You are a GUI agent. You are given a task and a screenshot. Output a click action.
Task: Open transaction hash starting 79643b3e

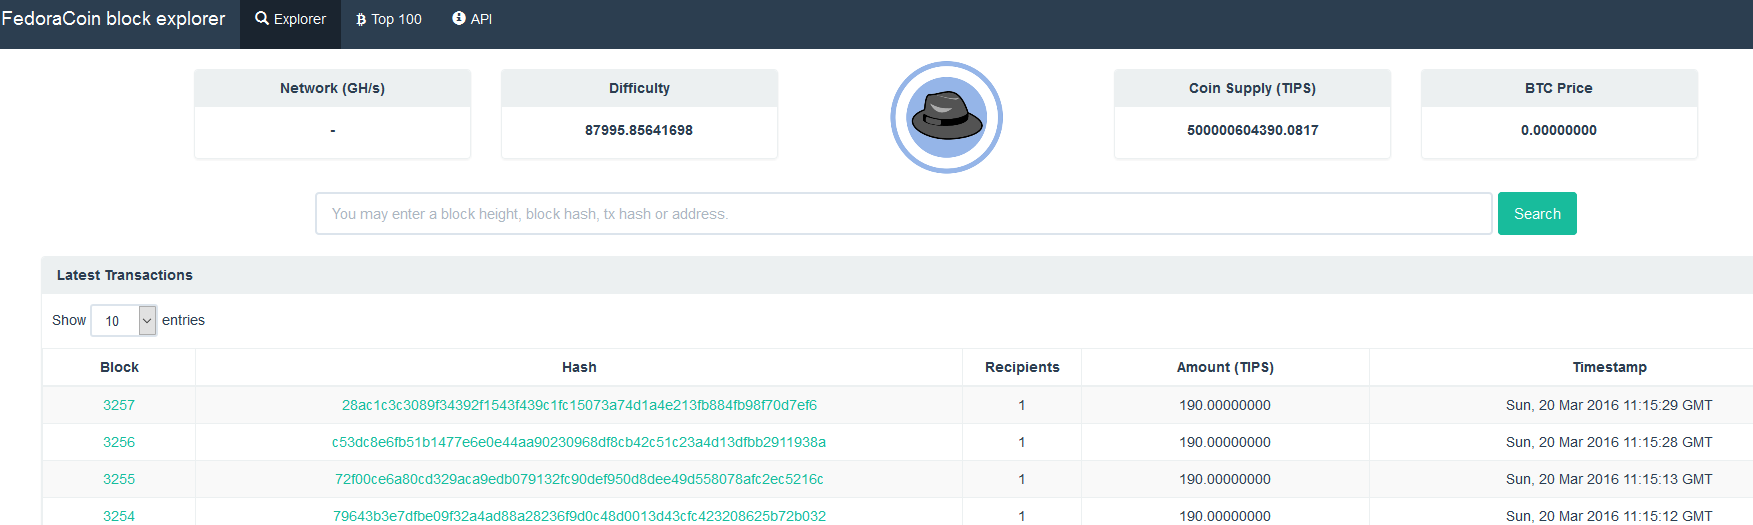[x=579, y=516]
